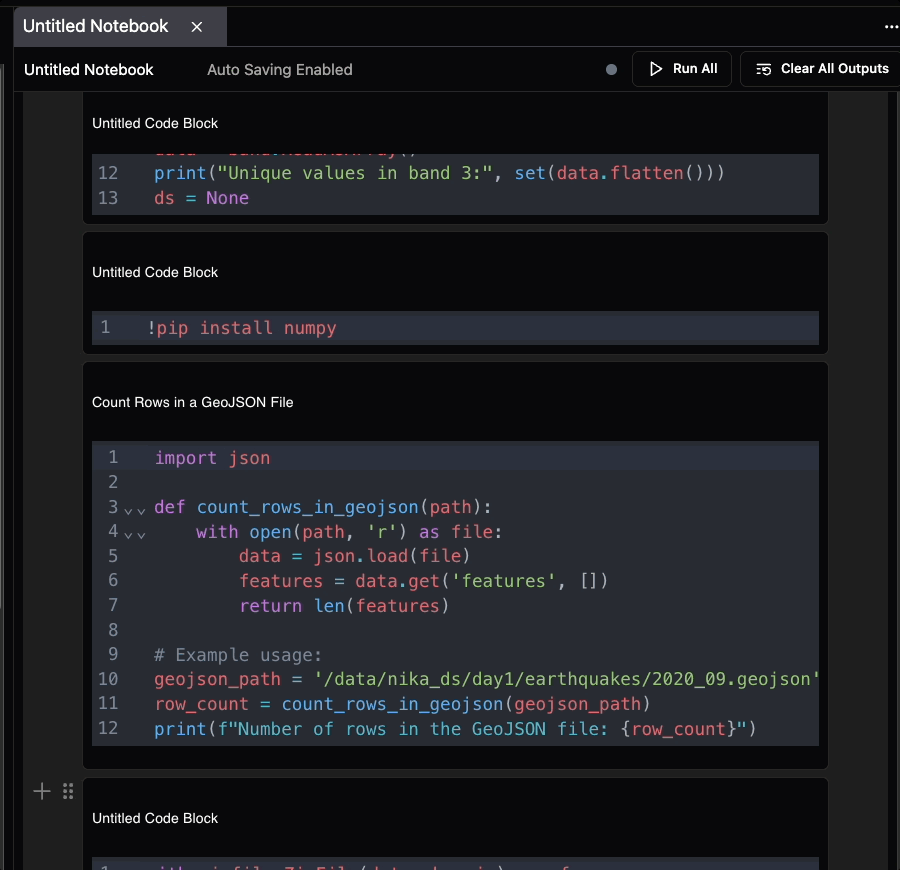Click the Untitled Notebook title in the toolbar
Screen dimensions: 900x870
coord(88,69)
